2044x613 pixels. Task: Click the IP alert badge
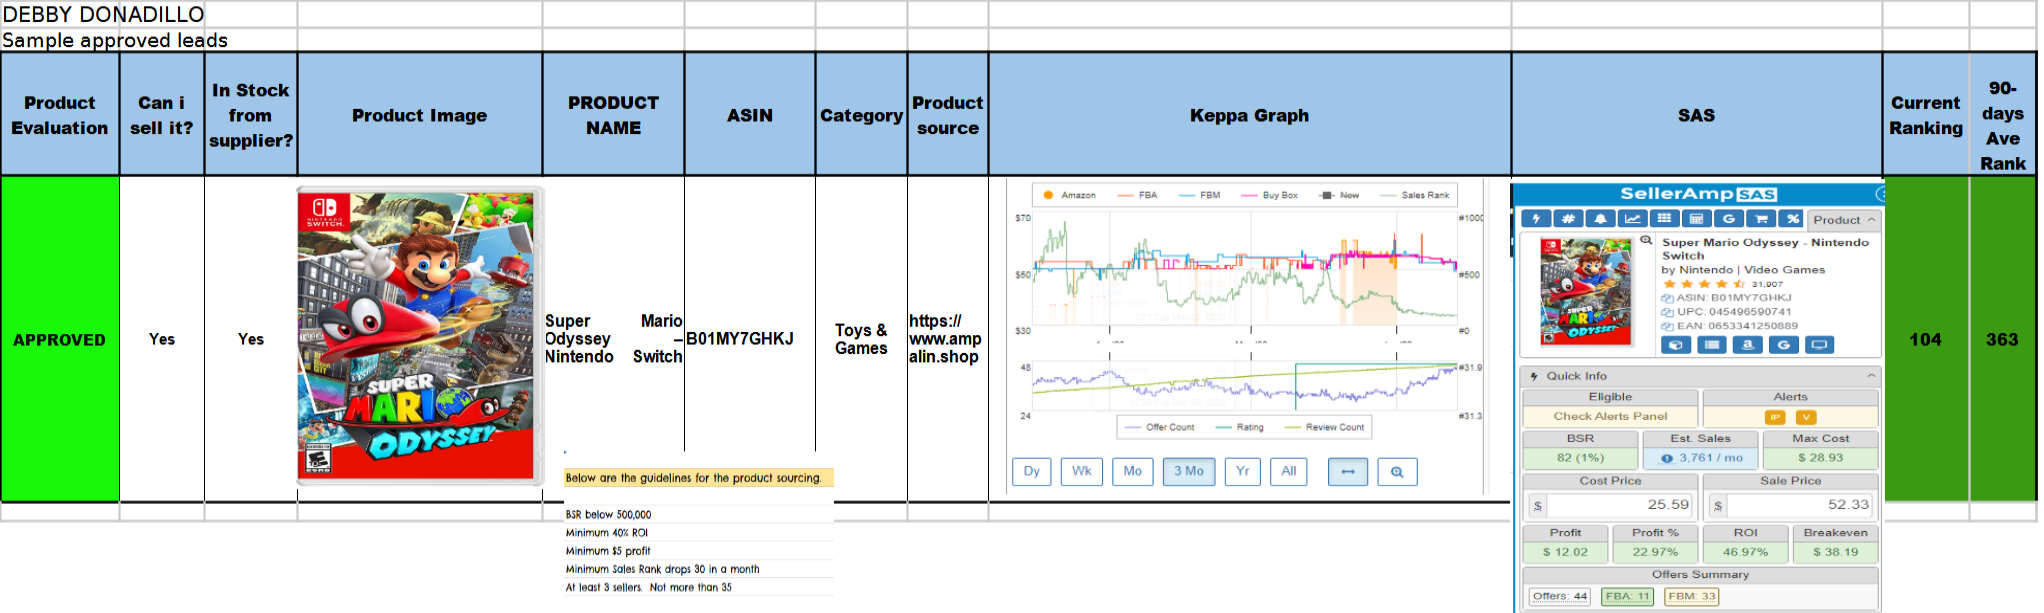[1775, 417]
